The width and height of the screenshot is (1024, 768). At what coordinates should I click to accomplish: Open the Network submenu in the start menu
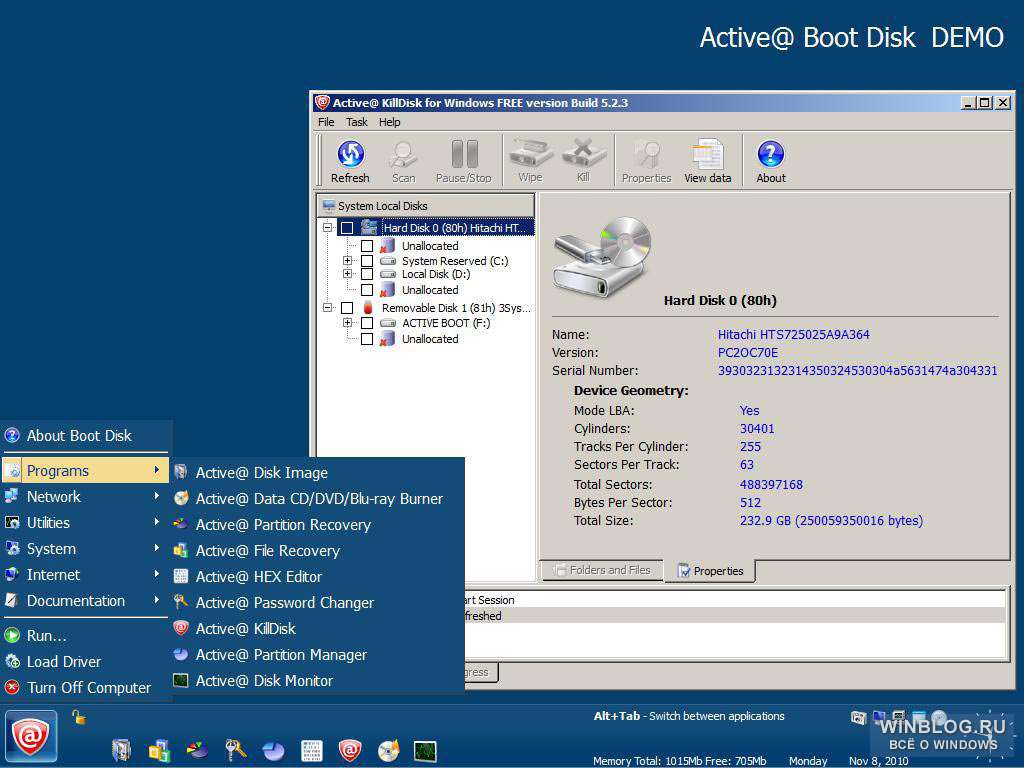pyautogui.click(x=85, y=496)
